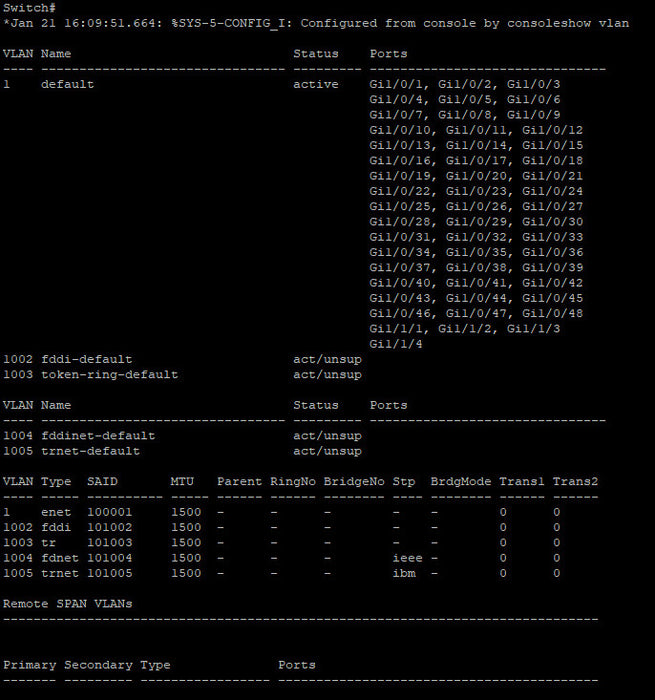
Task: Click the 'fdnet' type value
Action: coord(60,558)
